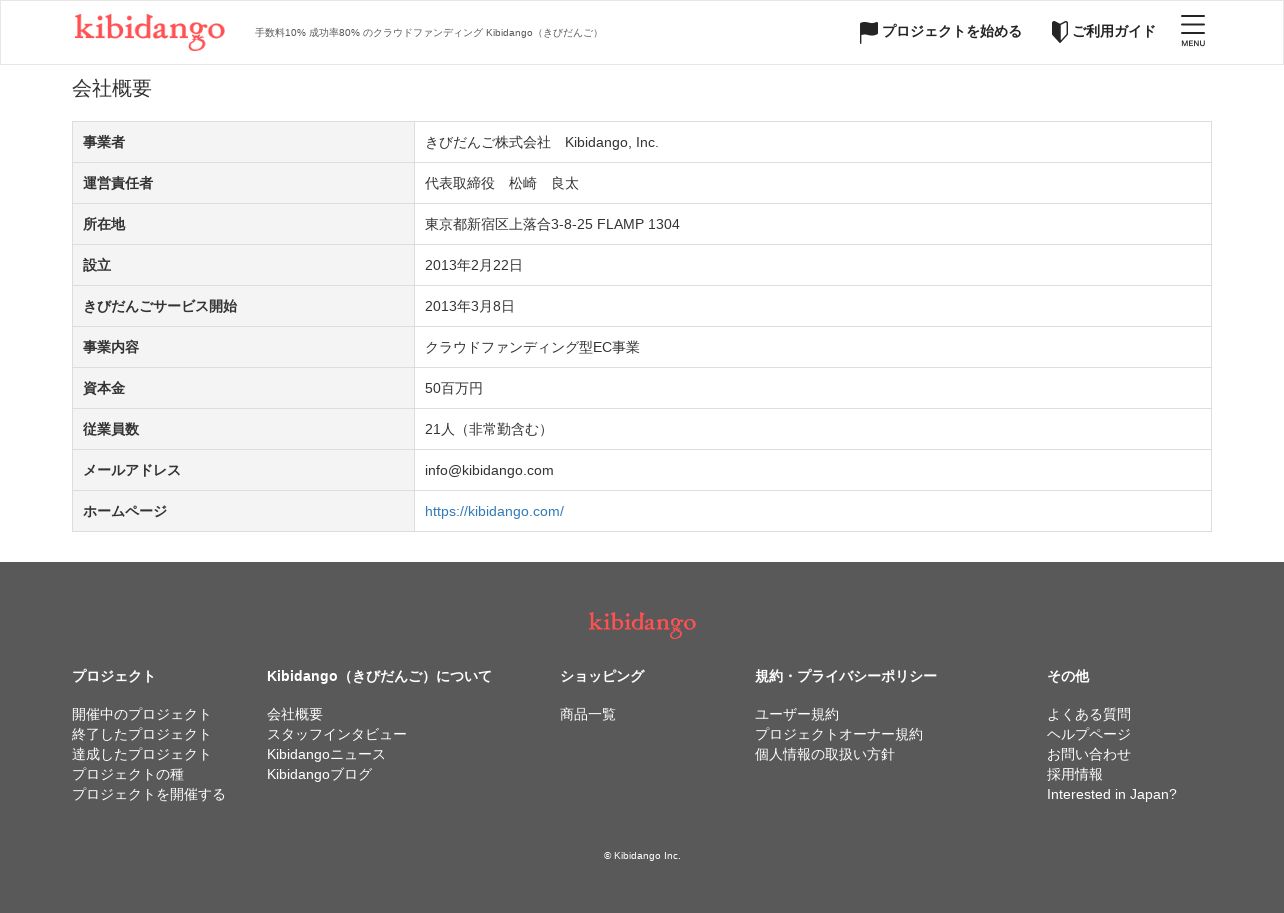1284x913 pixels.
Task: Go to 達成したプロジェクト in footer
Action: [142, 754]
